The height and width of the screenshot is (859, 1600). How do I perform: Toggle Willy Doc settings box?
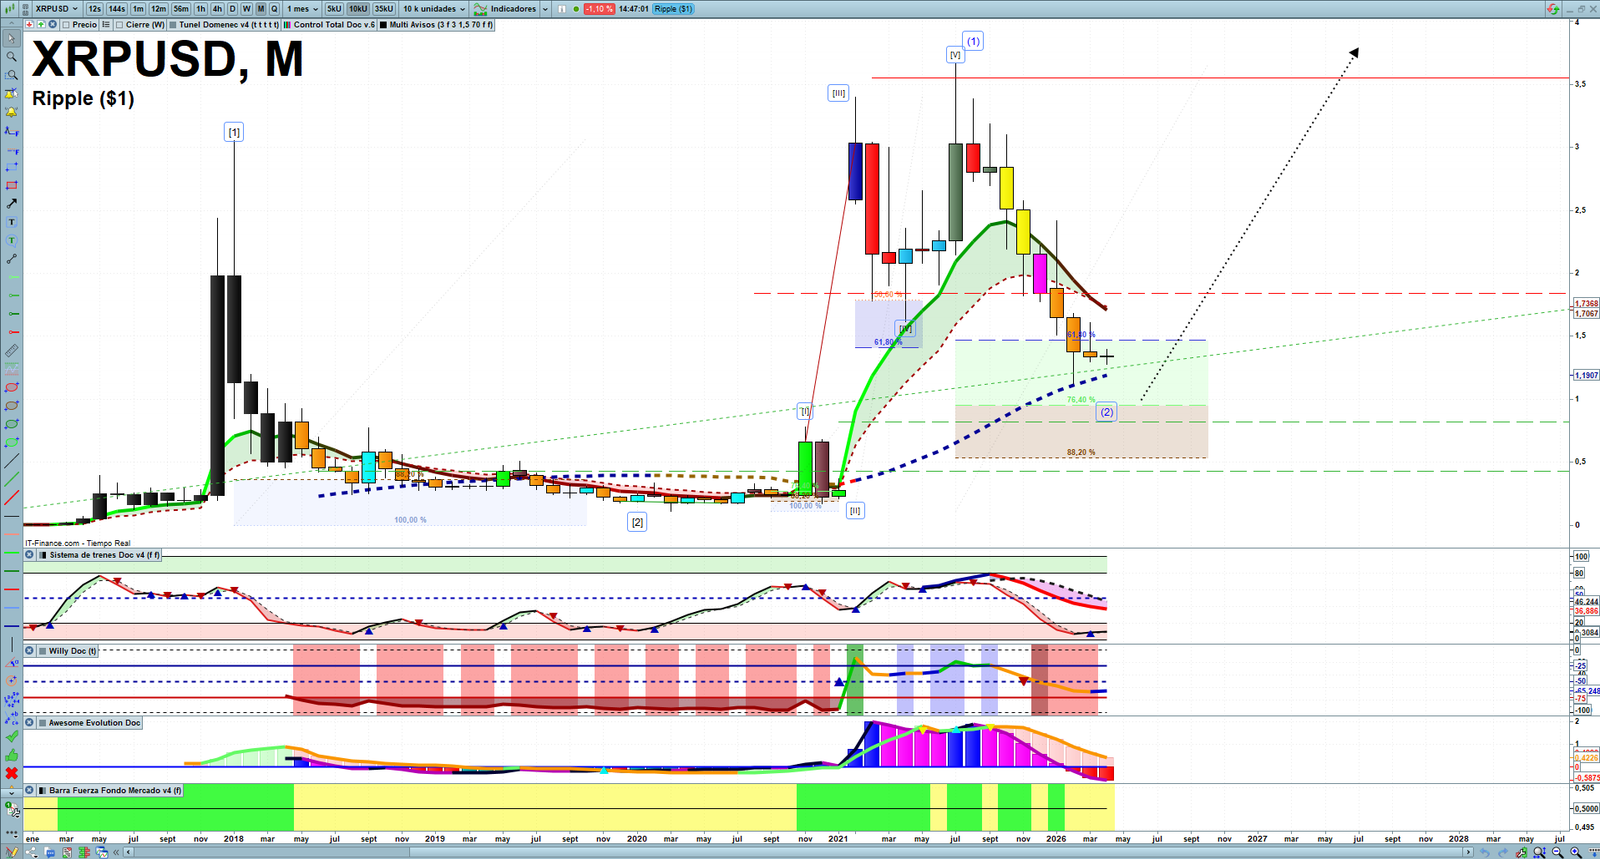point(42,651)
